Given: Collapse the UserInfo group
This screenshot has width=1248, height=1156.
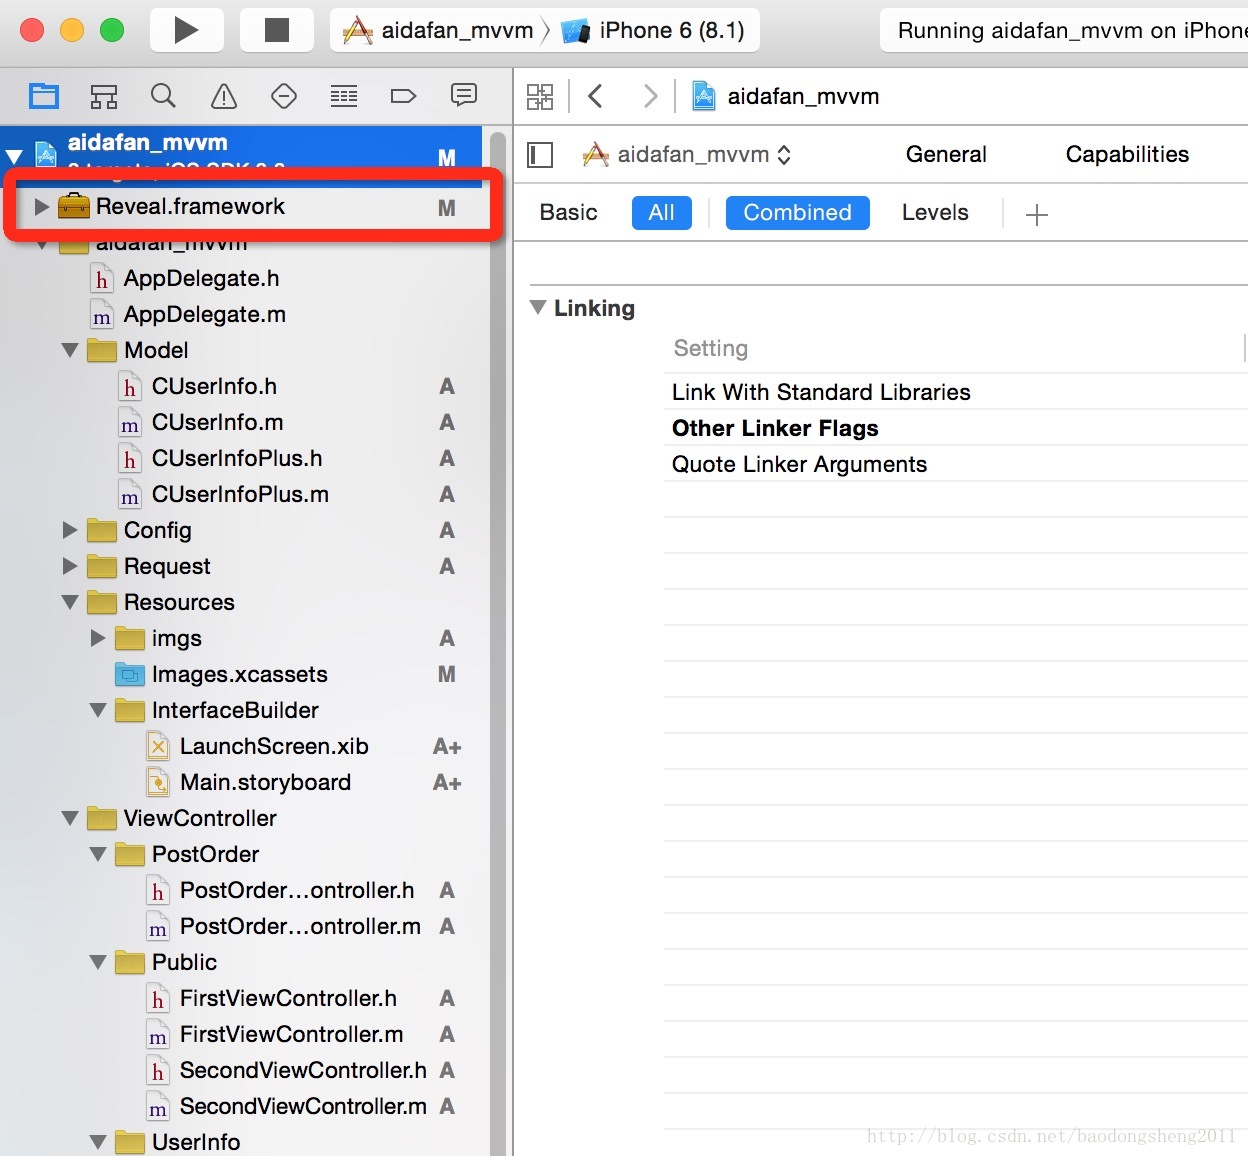Looking at the screenshot, I should pos(98,1142).
